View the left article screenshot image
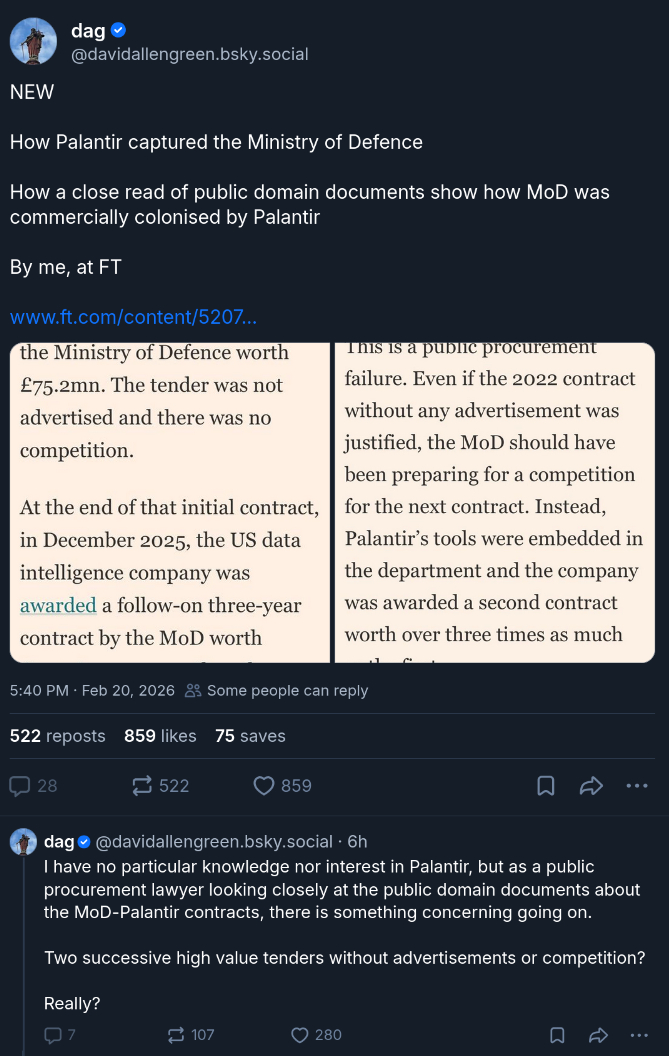 (170, 502)
